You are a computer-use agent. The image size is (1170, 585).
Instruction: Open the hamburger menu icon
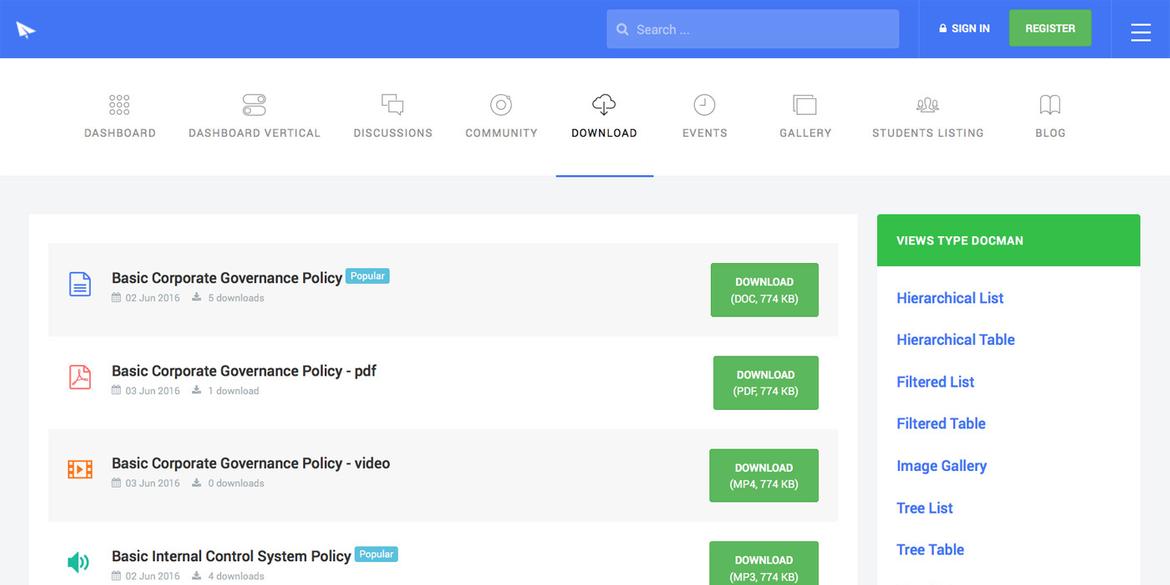pyautogui.click(x=1140, y=32)
